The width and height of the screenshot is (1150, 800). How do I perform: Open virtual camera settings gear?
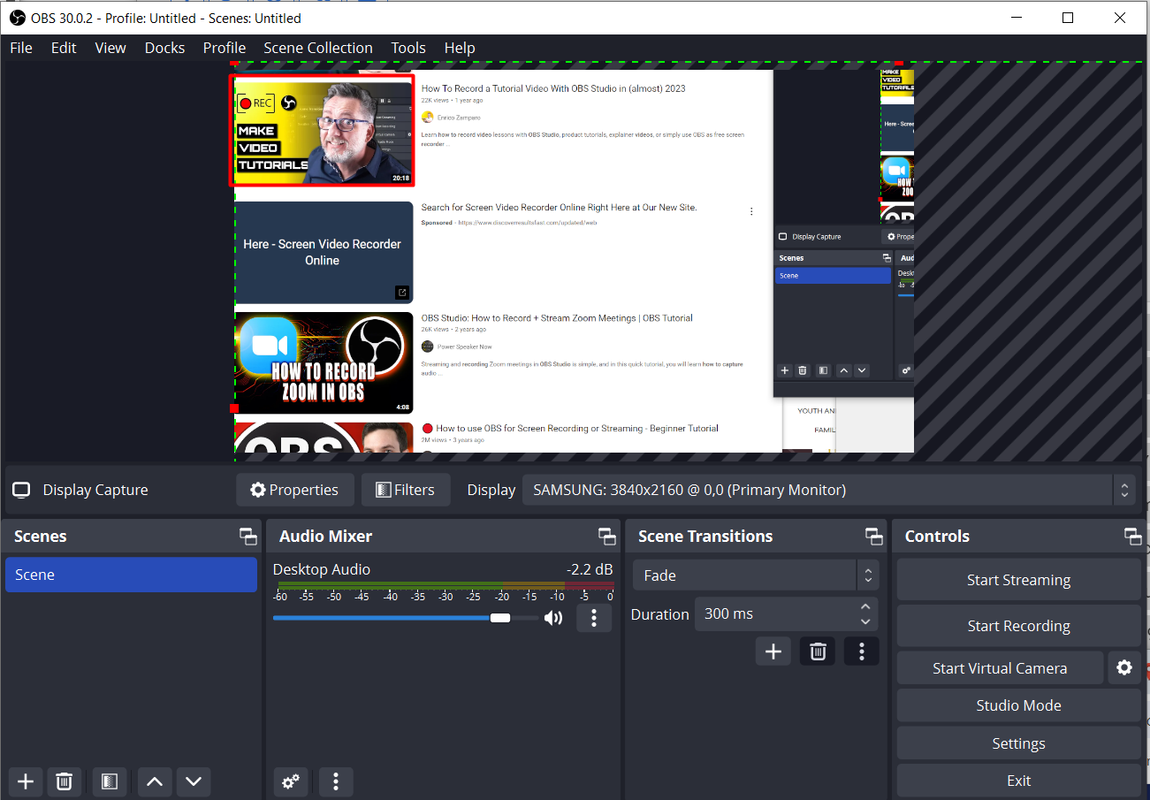[x=1124, y=667]
